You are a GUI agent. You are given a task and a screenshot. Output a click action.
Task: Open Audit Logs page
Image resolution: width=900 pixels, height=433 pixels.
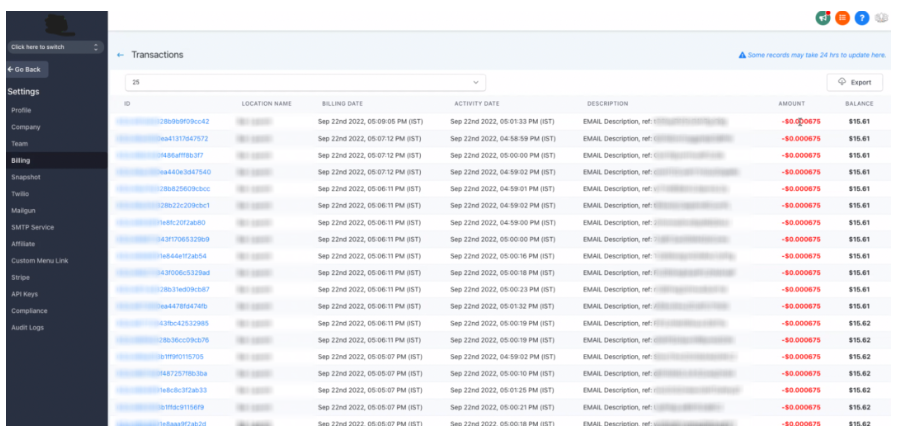coord(28,327)
